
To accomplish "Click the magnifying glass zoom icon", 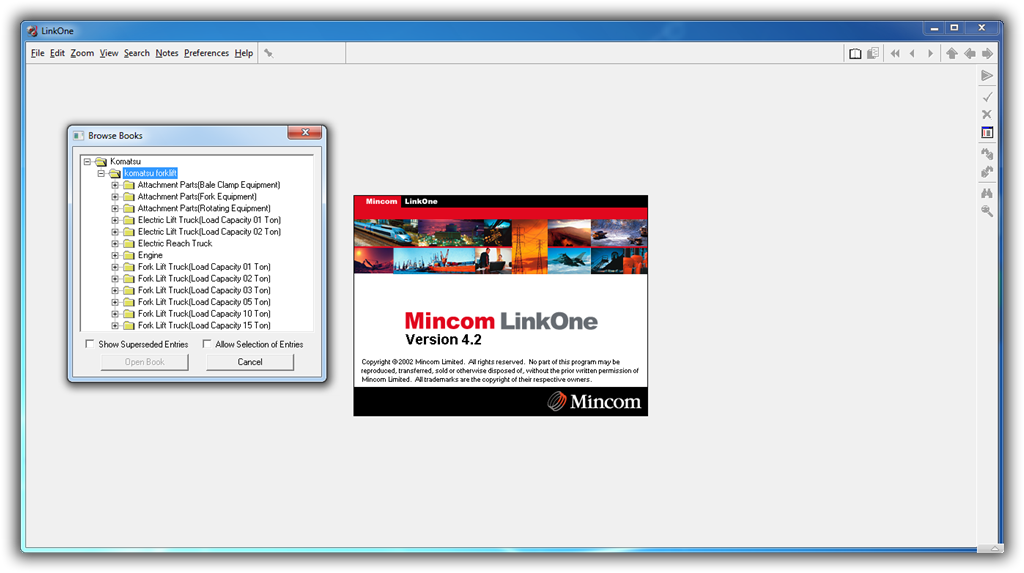I will point(987,211).
